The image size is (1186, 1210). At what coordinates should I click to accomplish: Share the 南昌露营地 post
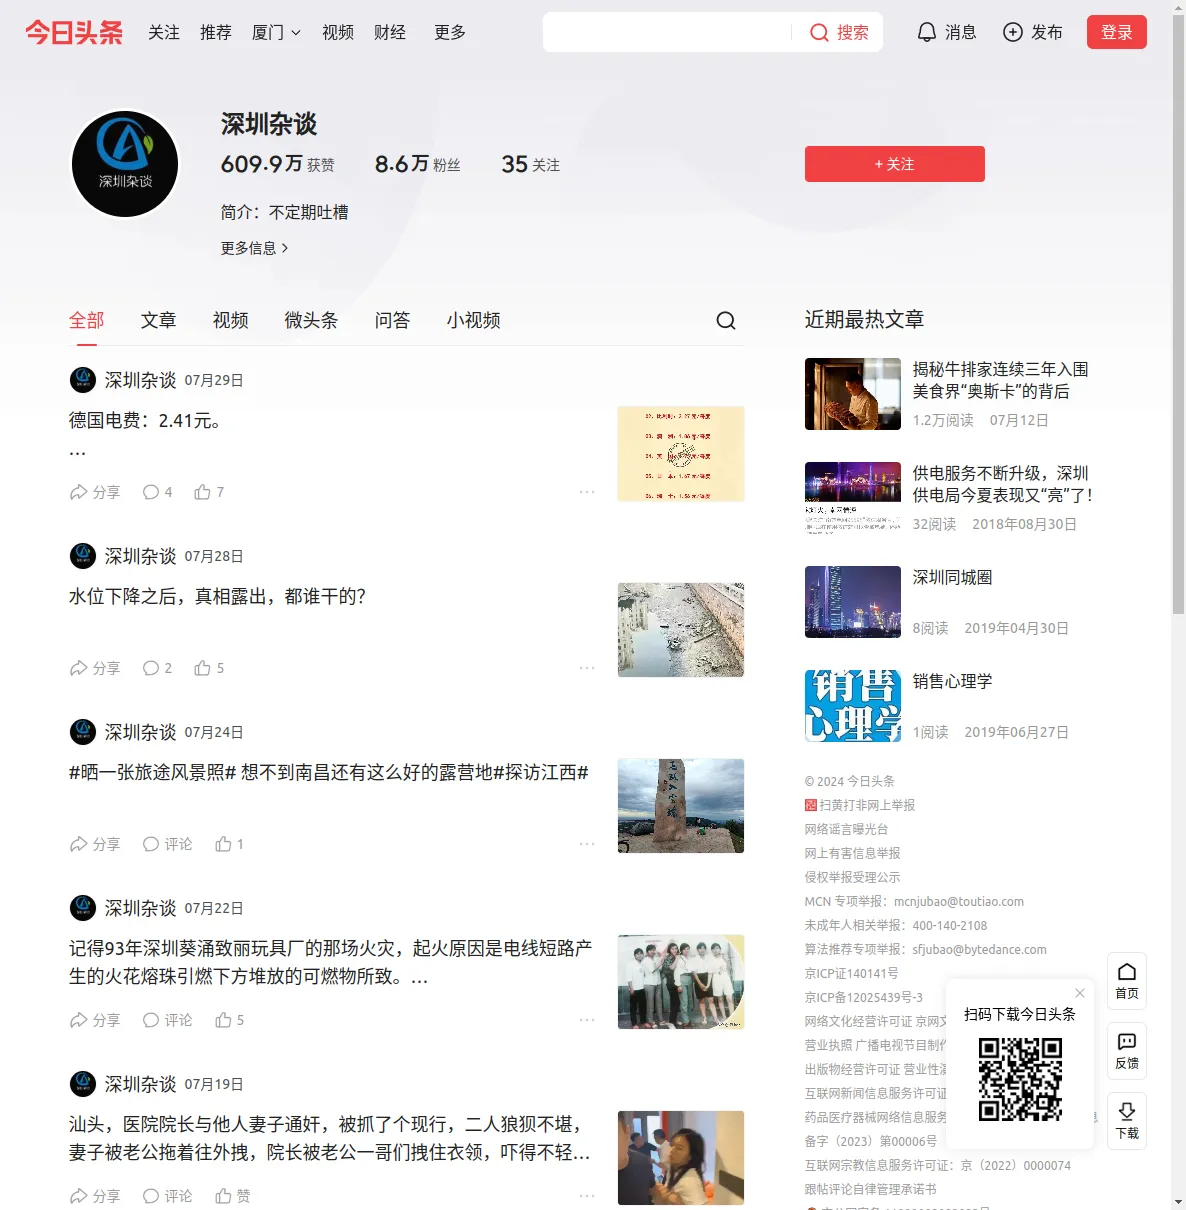[x=95, y=844]
